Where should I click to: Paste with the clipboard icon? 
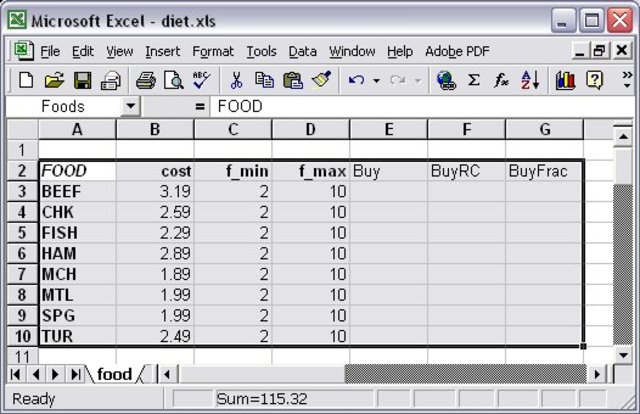(x=293, y=80)
